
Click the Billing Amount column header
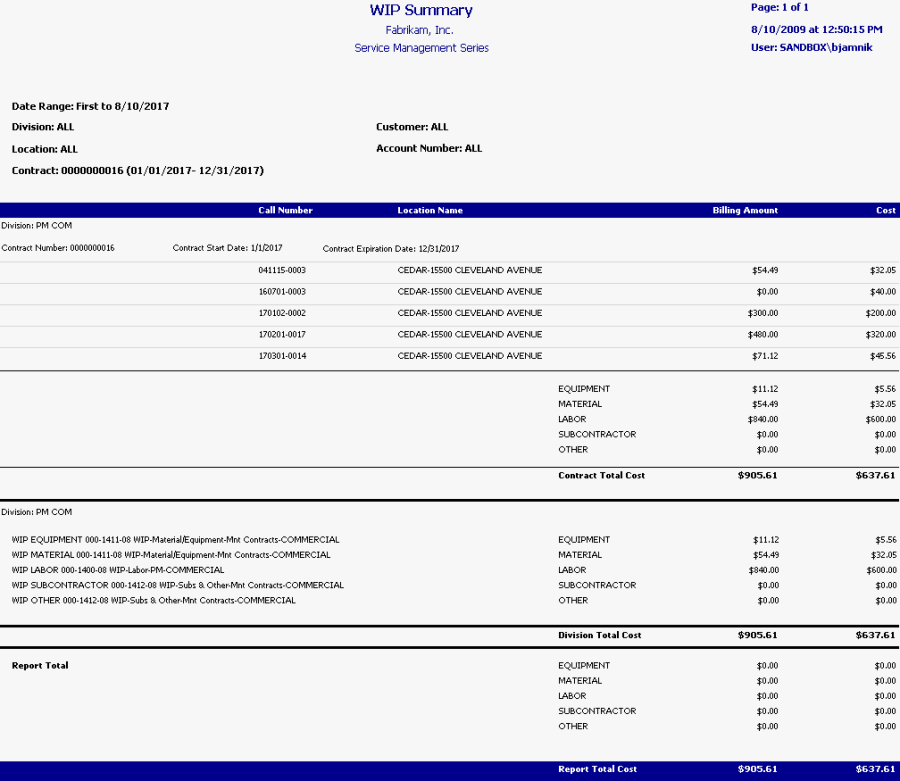(x=744, y=211)
